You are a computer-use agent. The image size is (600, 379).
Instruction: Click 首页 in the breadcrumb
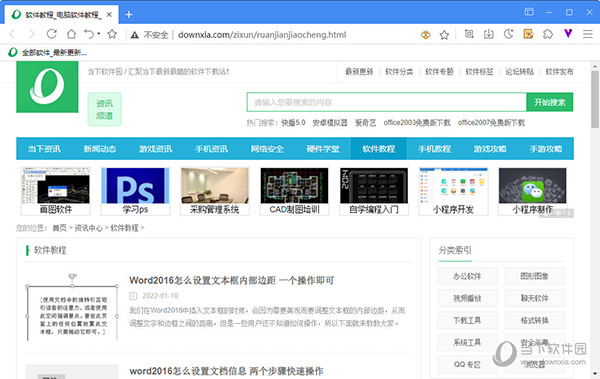point(59,228)
